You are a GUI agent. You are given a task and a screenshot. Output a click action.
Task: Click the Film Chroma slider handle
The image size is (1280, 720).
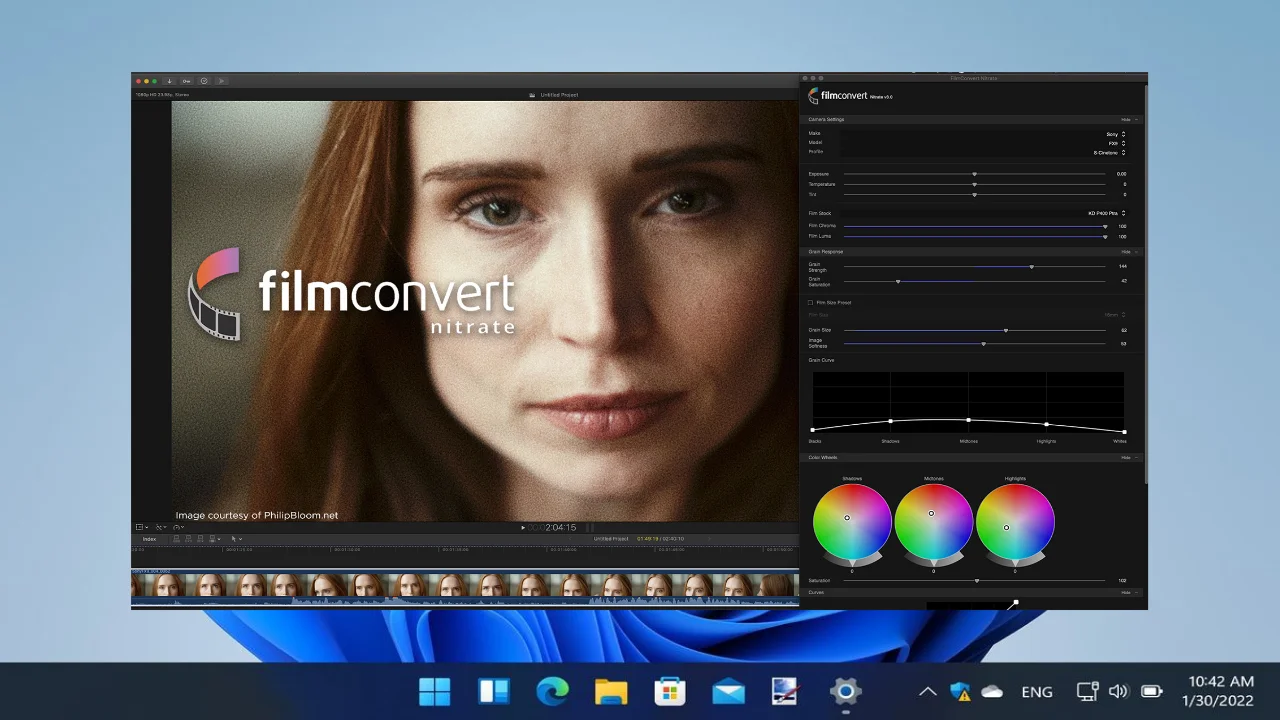coord(1105,226)
